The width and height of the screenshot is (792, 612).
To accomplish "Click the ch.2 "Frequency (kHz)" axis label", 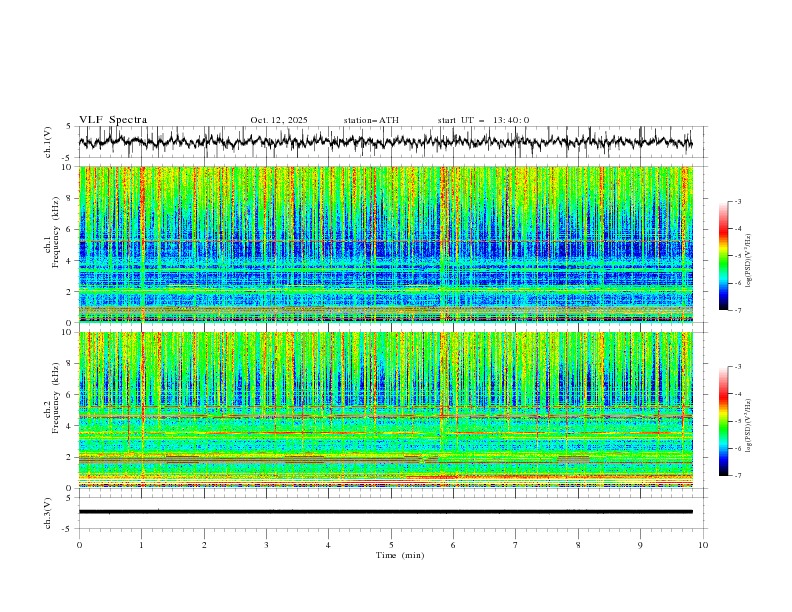I will [x=56, y=397].
